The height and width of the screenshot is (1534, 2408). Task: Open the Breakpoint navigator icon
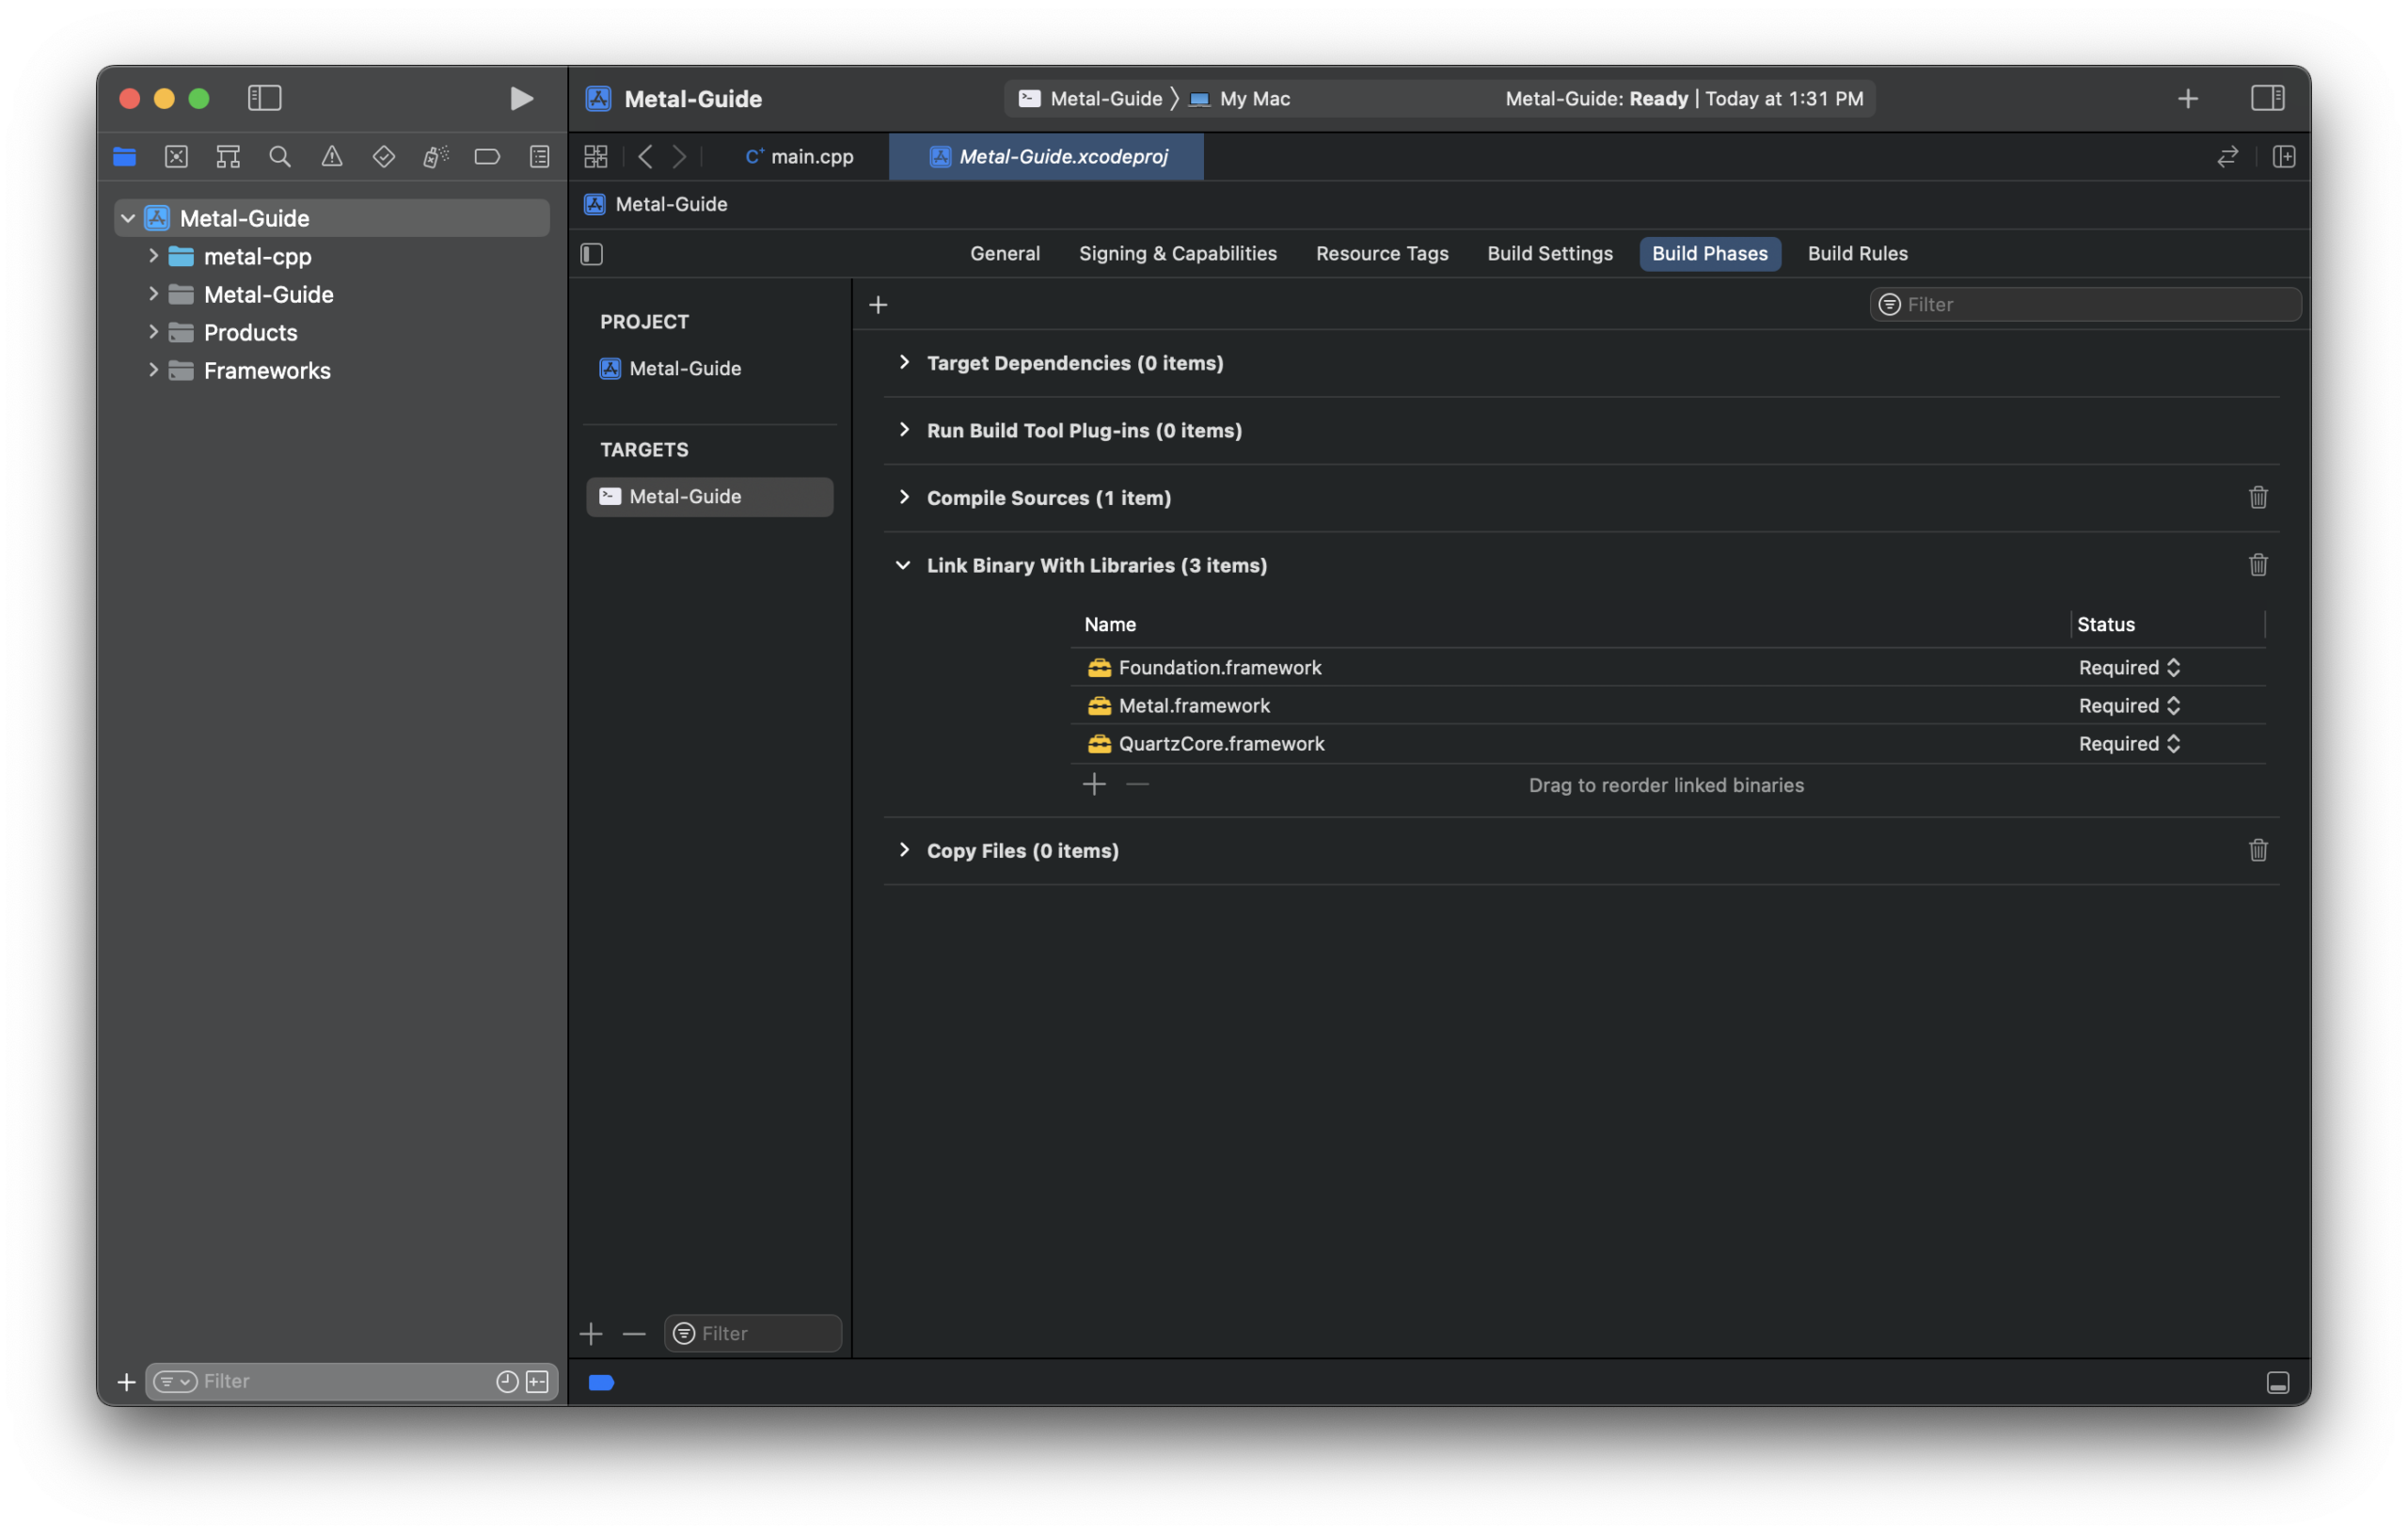(487, 157)
